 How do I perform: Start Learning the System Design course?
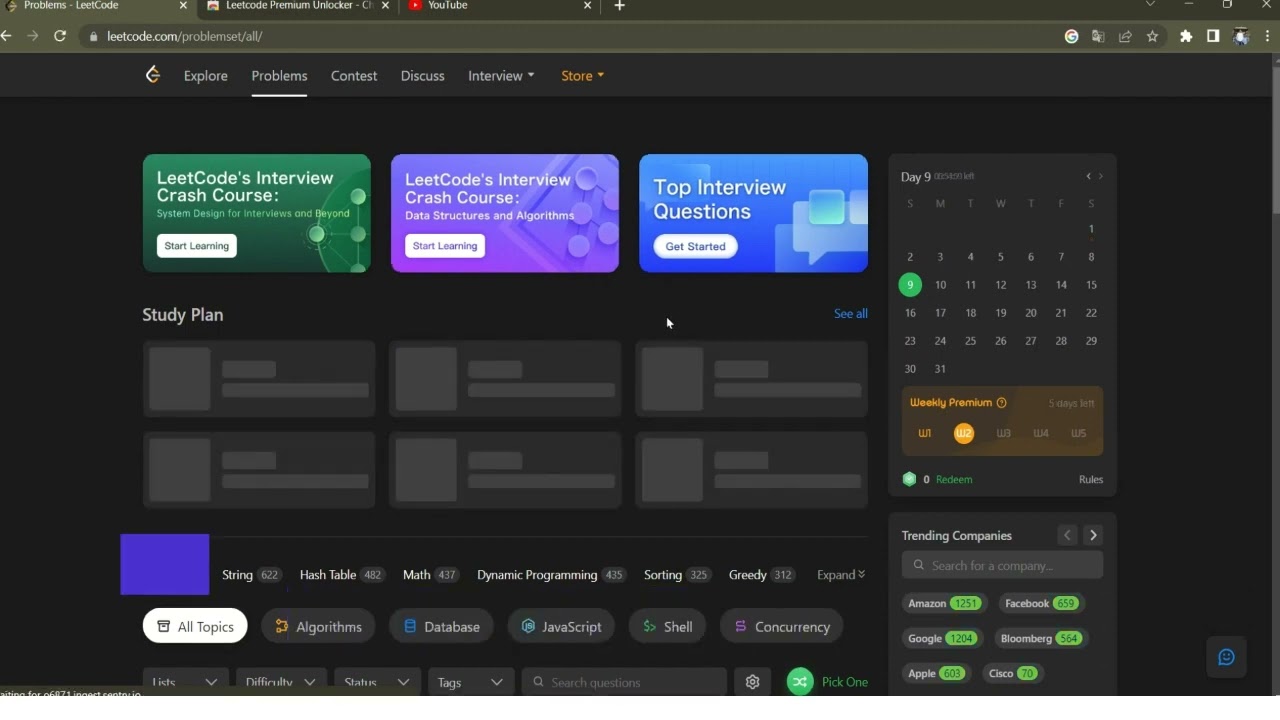[197, 246]
